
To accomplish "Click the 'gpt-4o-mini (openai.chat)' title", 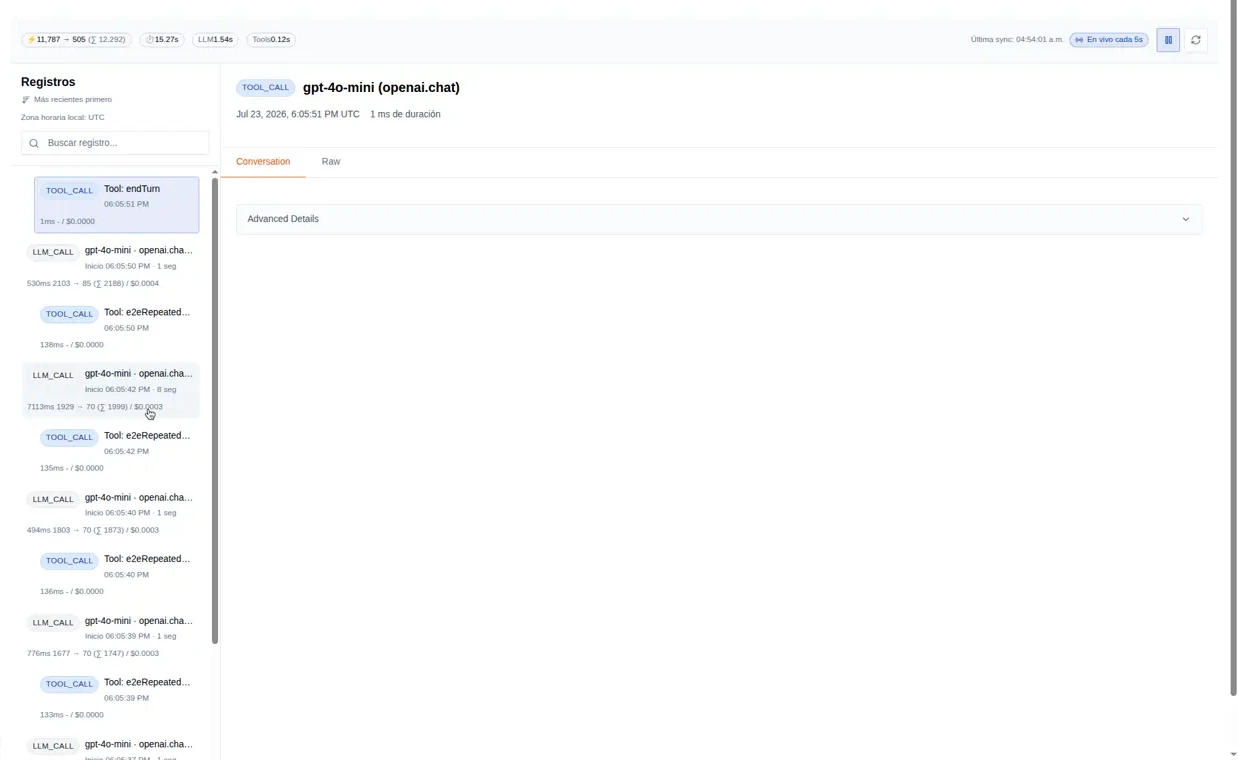I will click(381, 88).
